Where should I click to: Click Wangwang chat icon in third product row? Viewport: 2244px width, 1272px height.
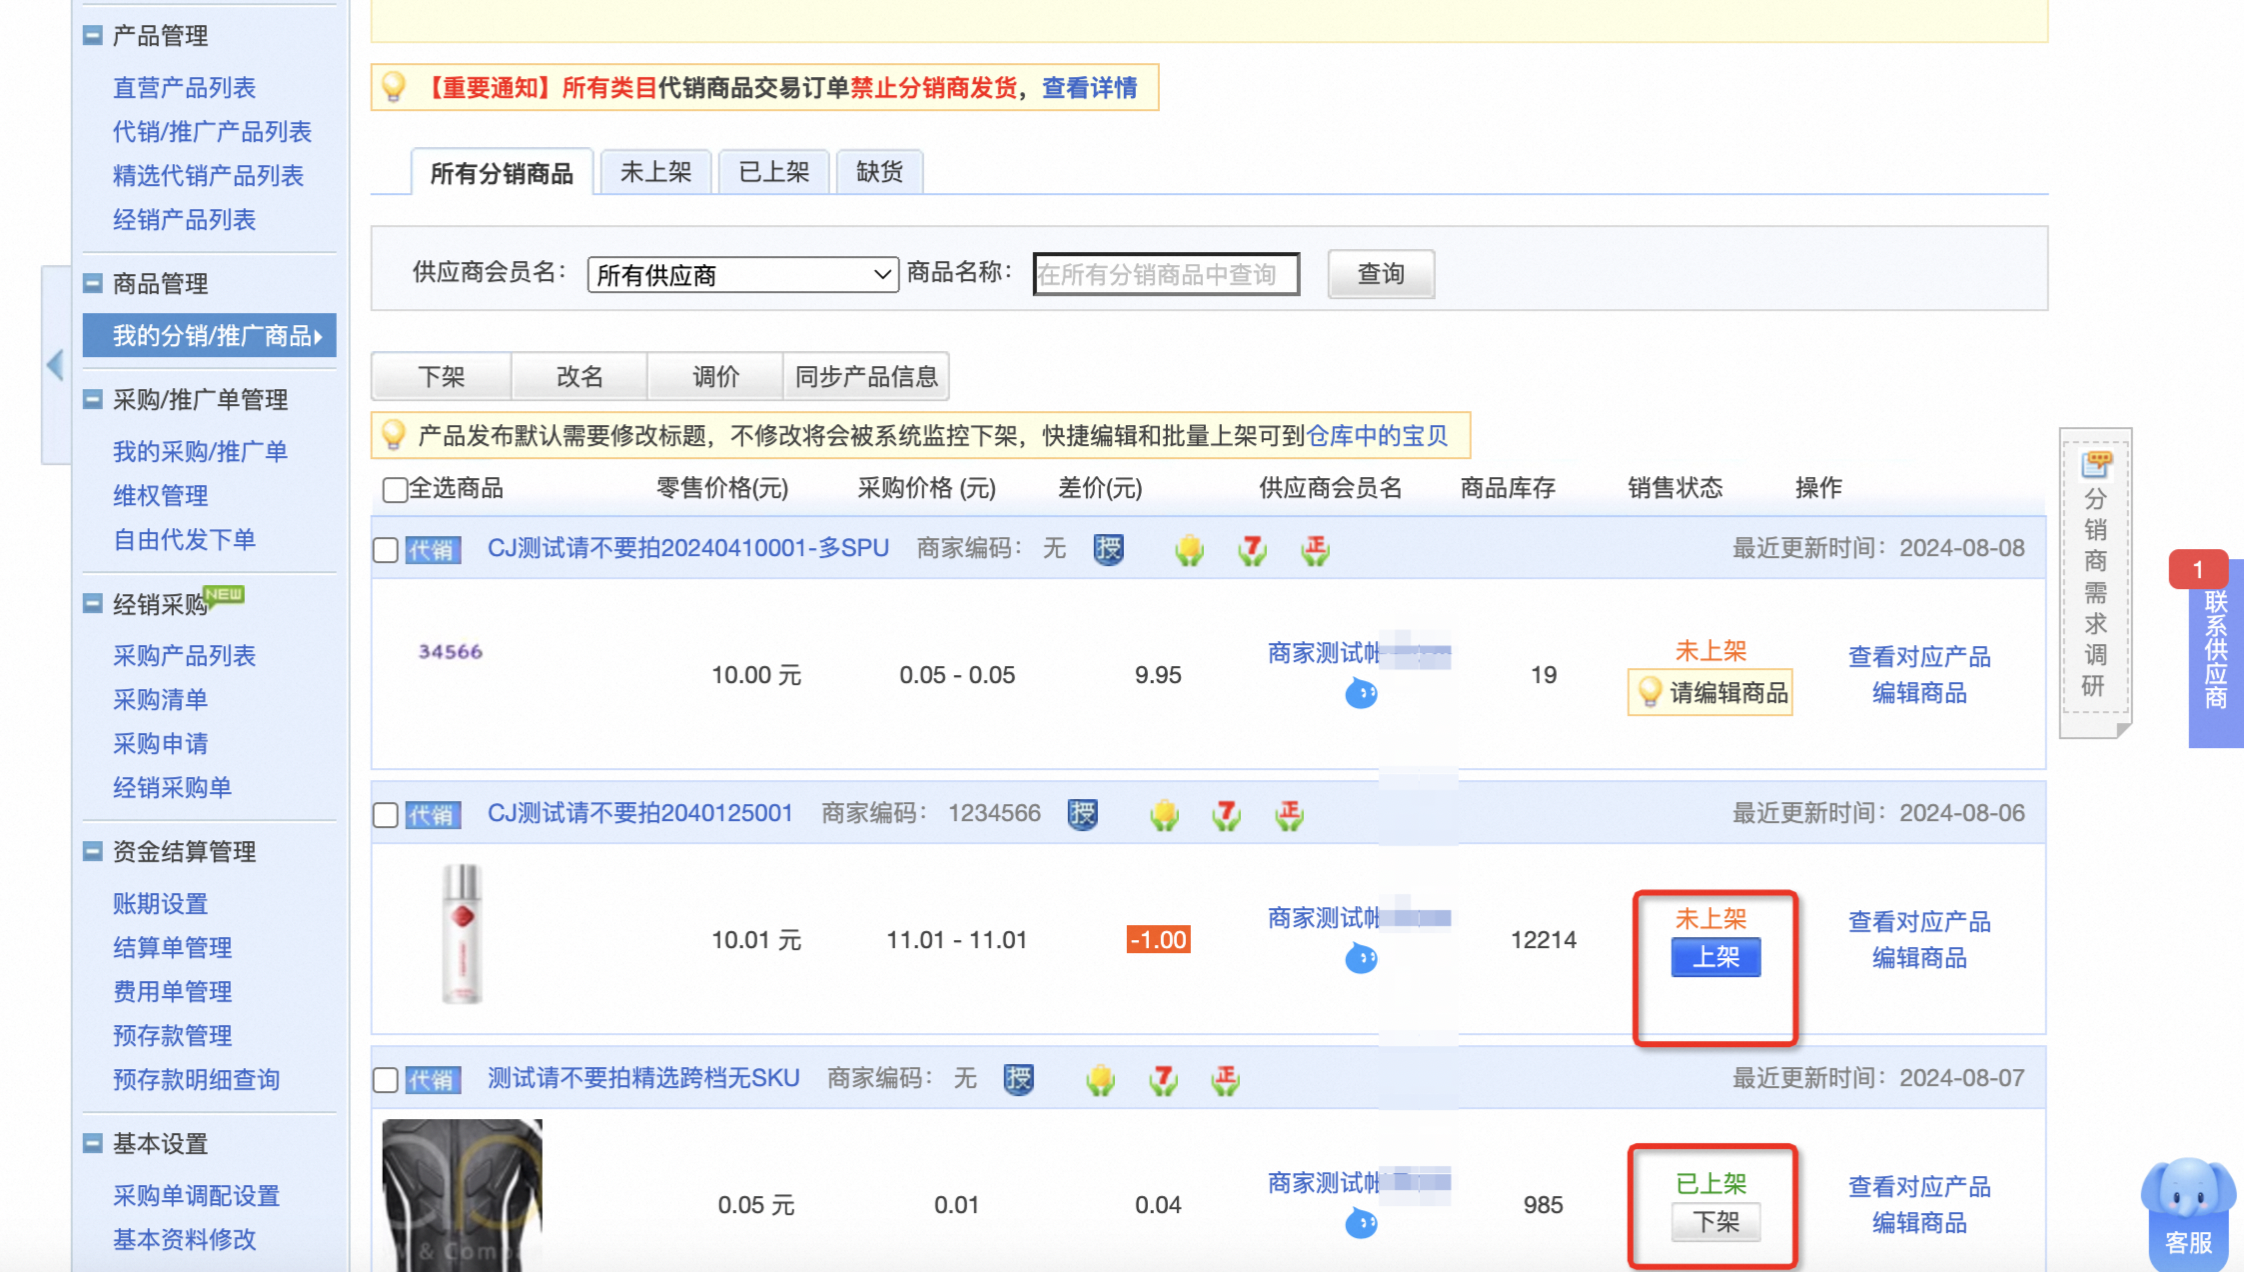(x=1361, y=1222)
